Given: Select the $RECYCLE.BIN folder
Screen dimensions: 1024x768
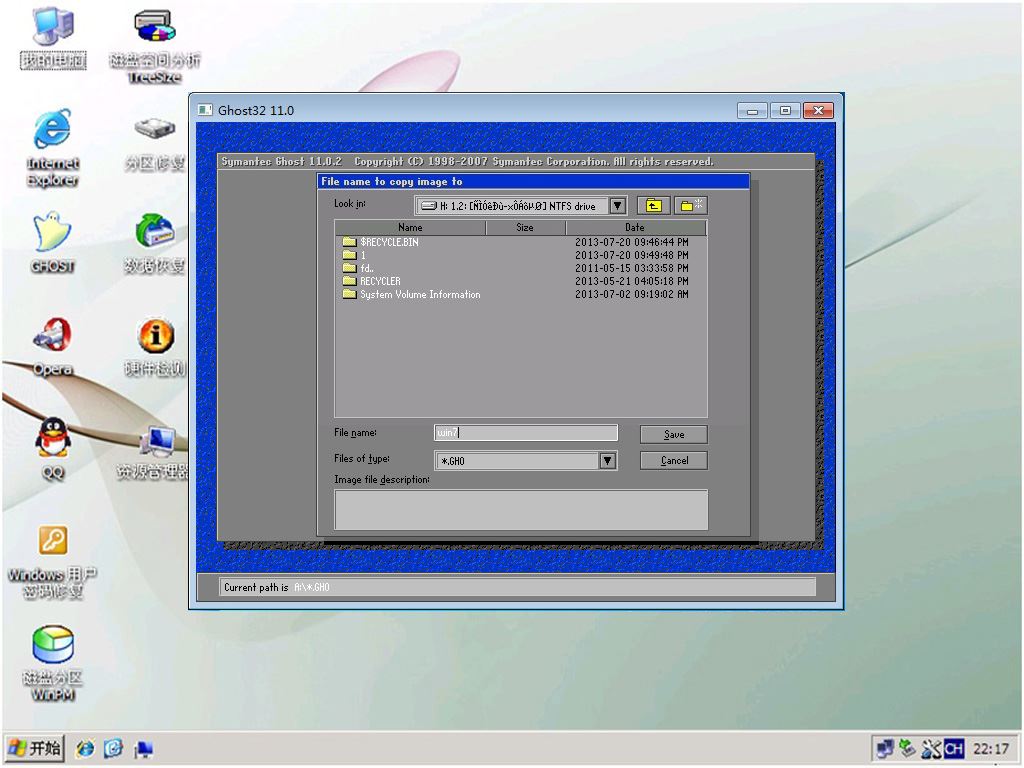Looking at the screenshot, I should click(x=381, y=242).
